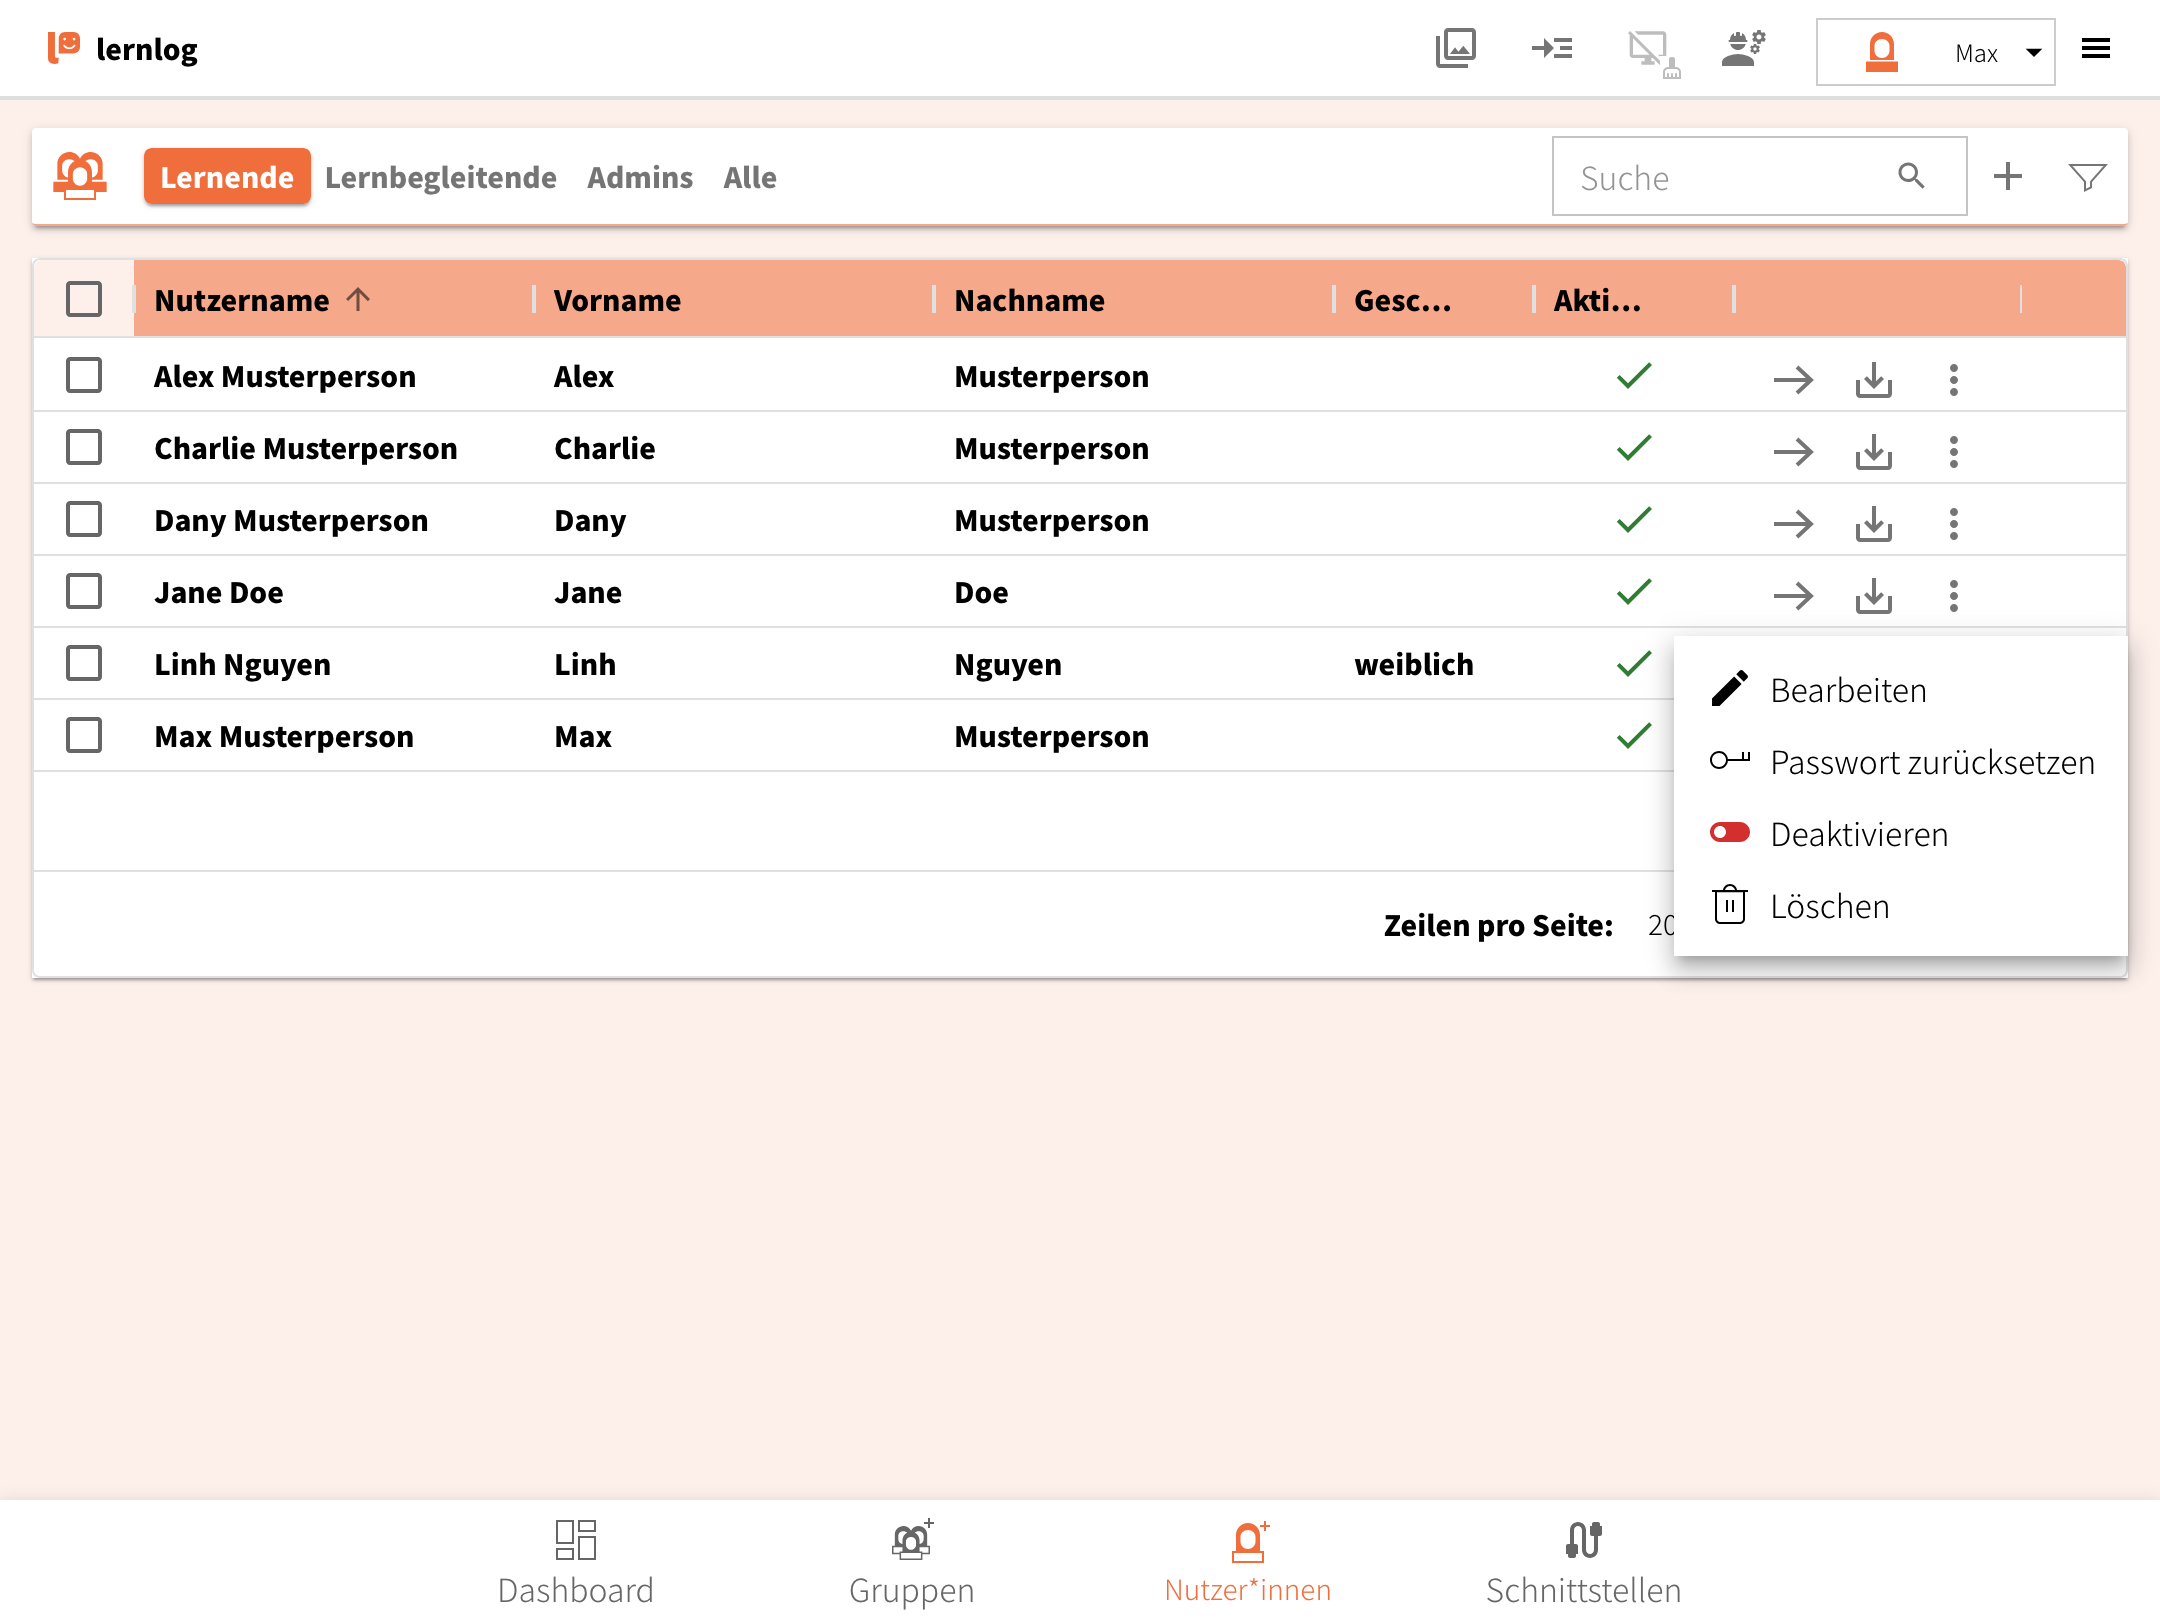Viewport: 2160px width, 1620px height.
Task: Open the user settings gear-people icon
Action: [x=1743, y=48]
